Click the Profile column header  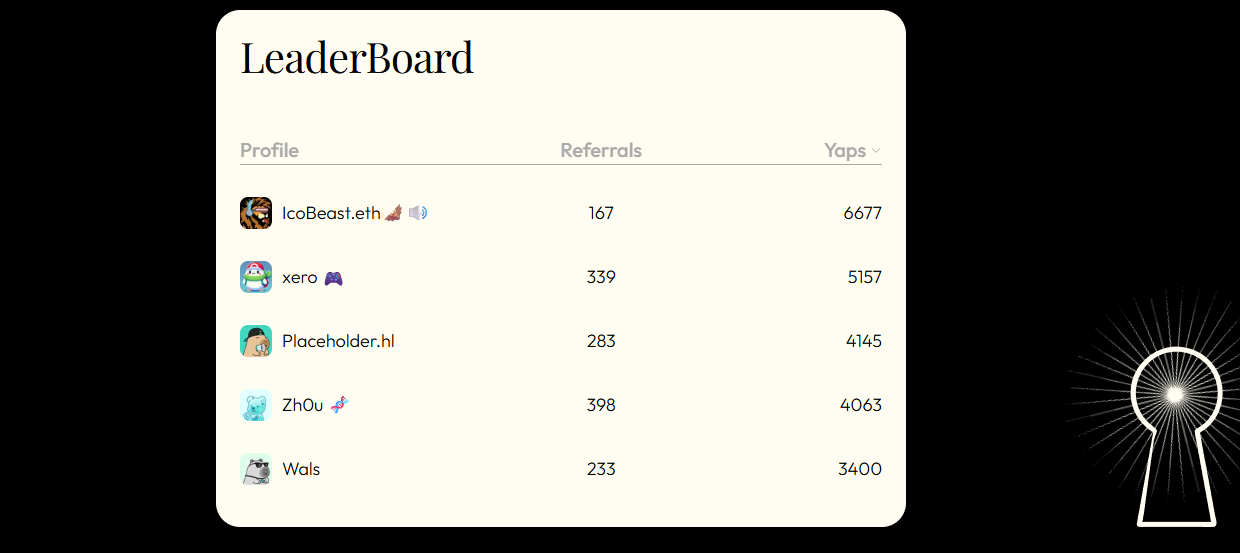pos(269,150)
